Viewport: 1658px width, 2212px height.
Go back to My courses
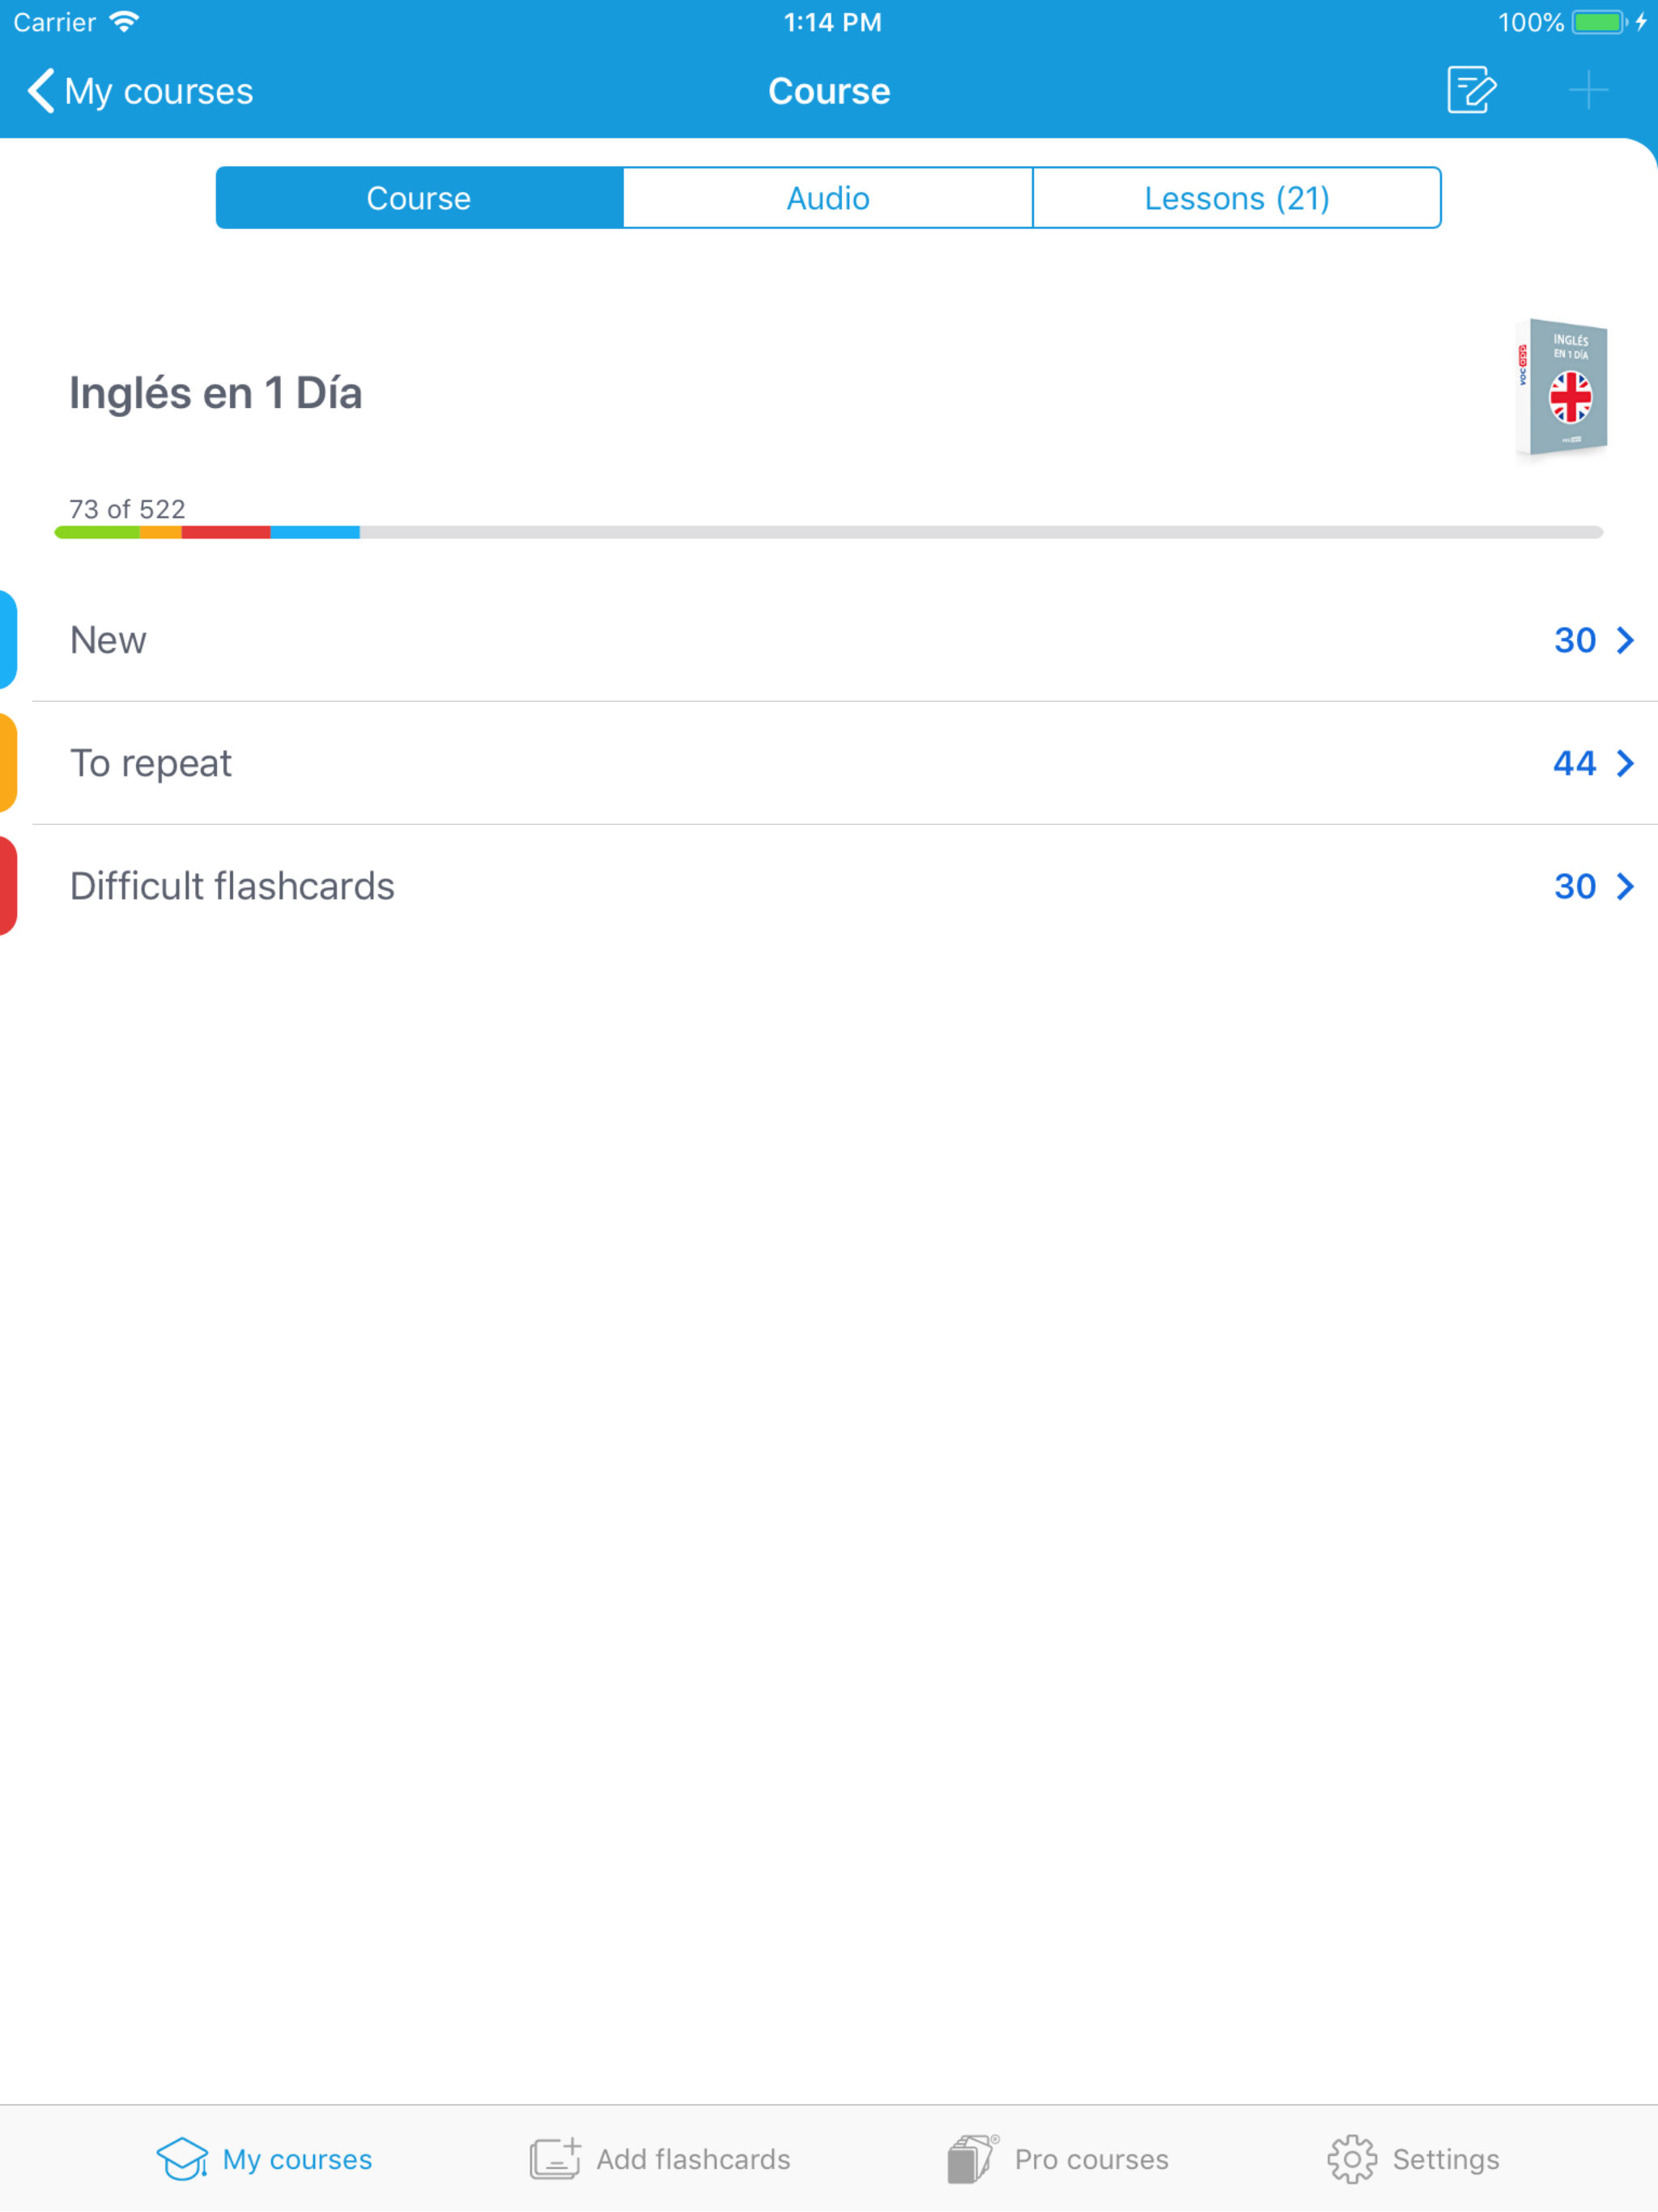tap(159, 91)
